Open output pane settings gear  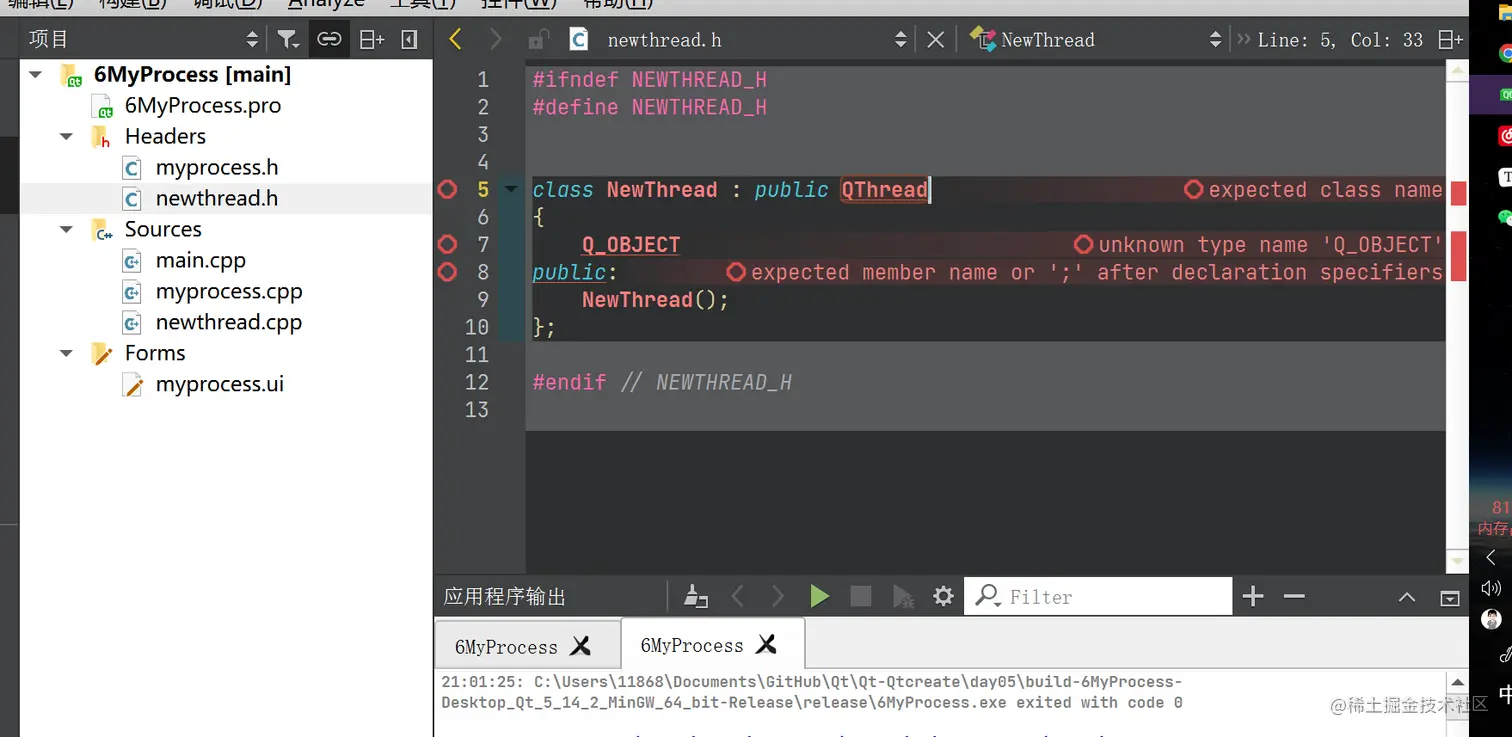coord(943,597)
